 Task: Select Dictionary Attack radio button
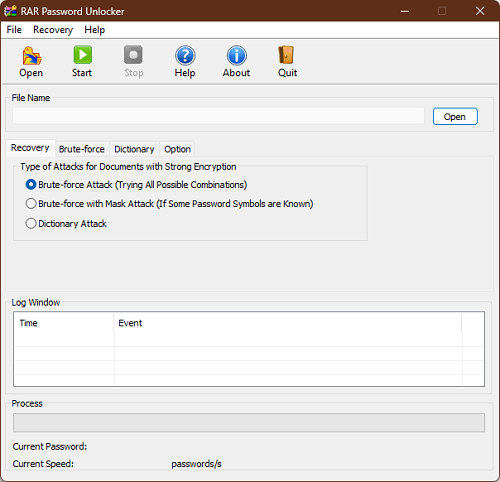click(31, 223)
